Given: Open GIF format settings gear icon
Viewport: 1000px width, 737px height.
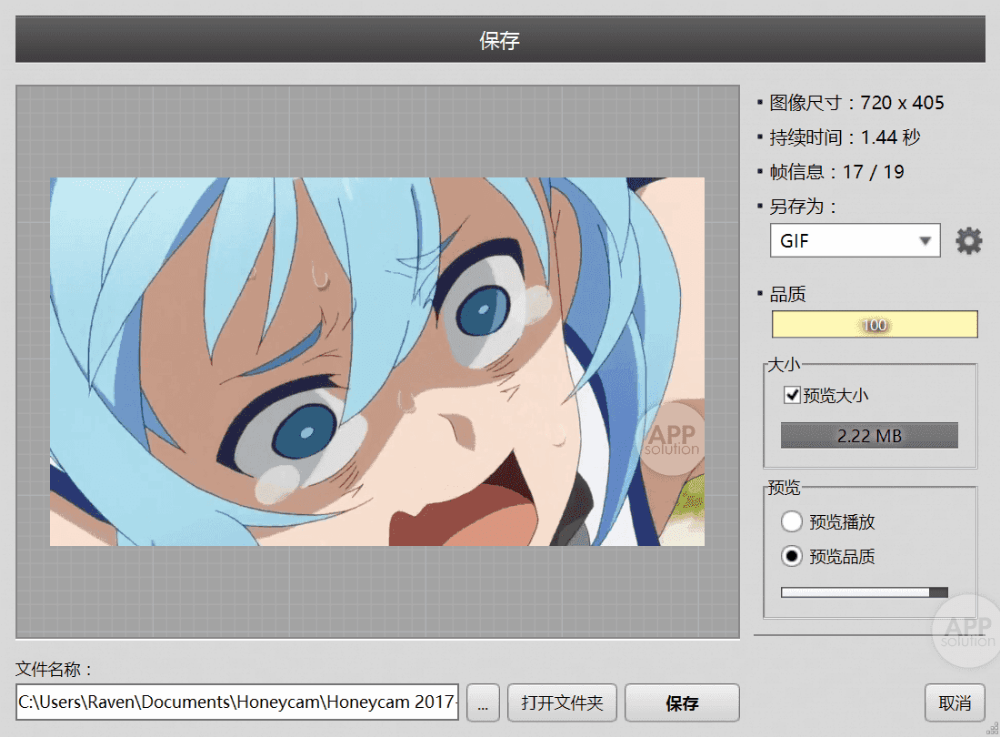Looking at the screenshot, I should [968, 241].
